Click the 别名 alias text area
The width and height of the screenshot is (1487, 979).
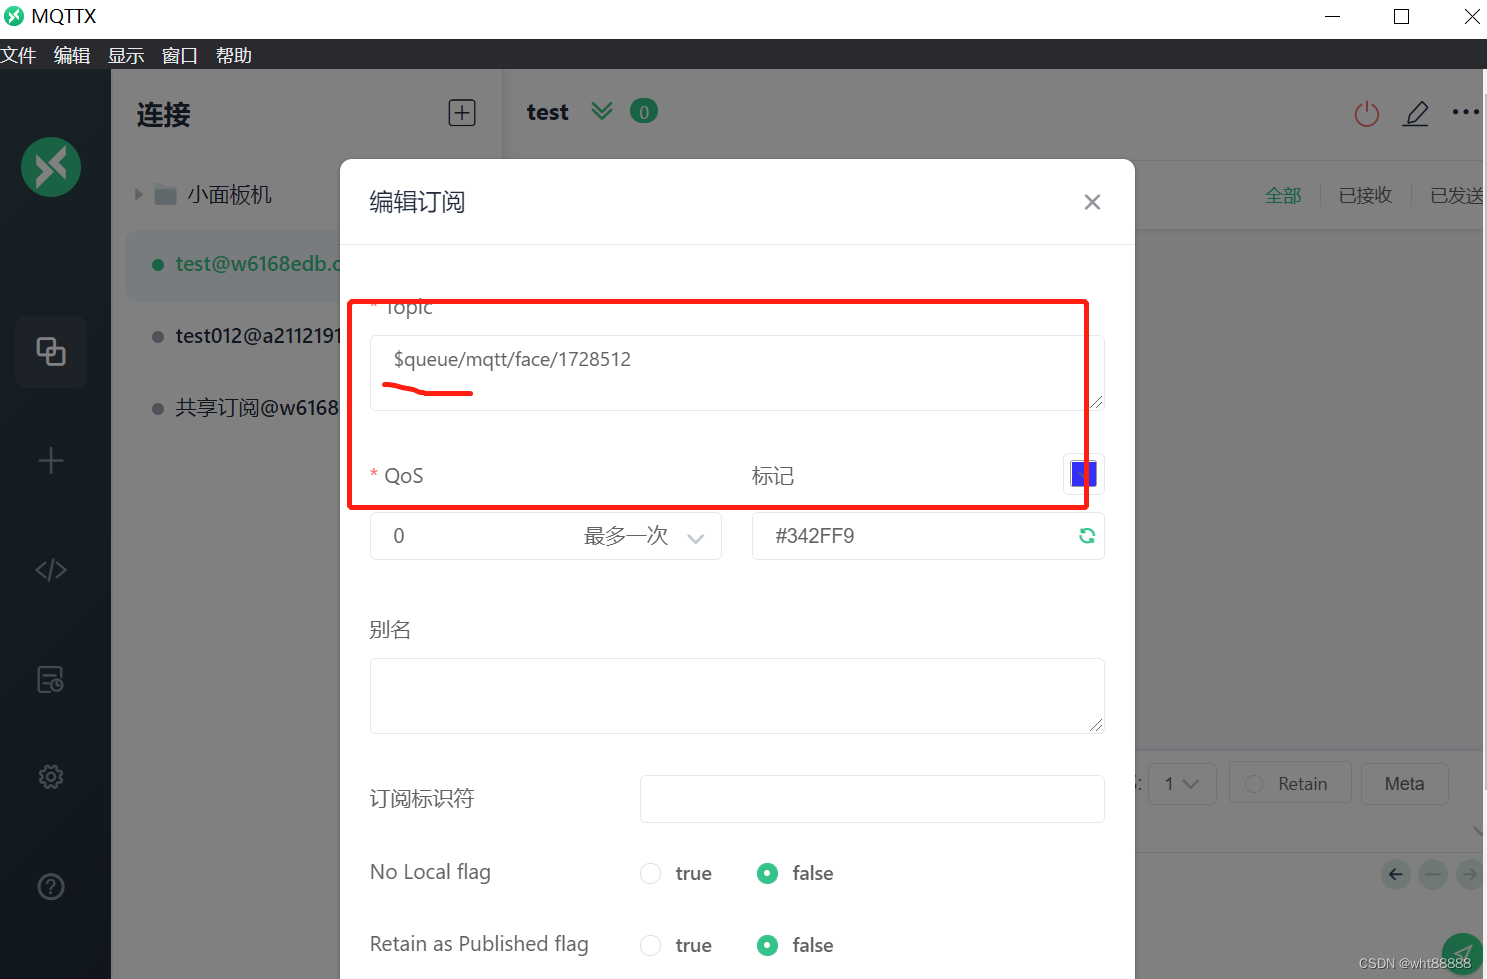pyautogui.click(x=737, y=696)
